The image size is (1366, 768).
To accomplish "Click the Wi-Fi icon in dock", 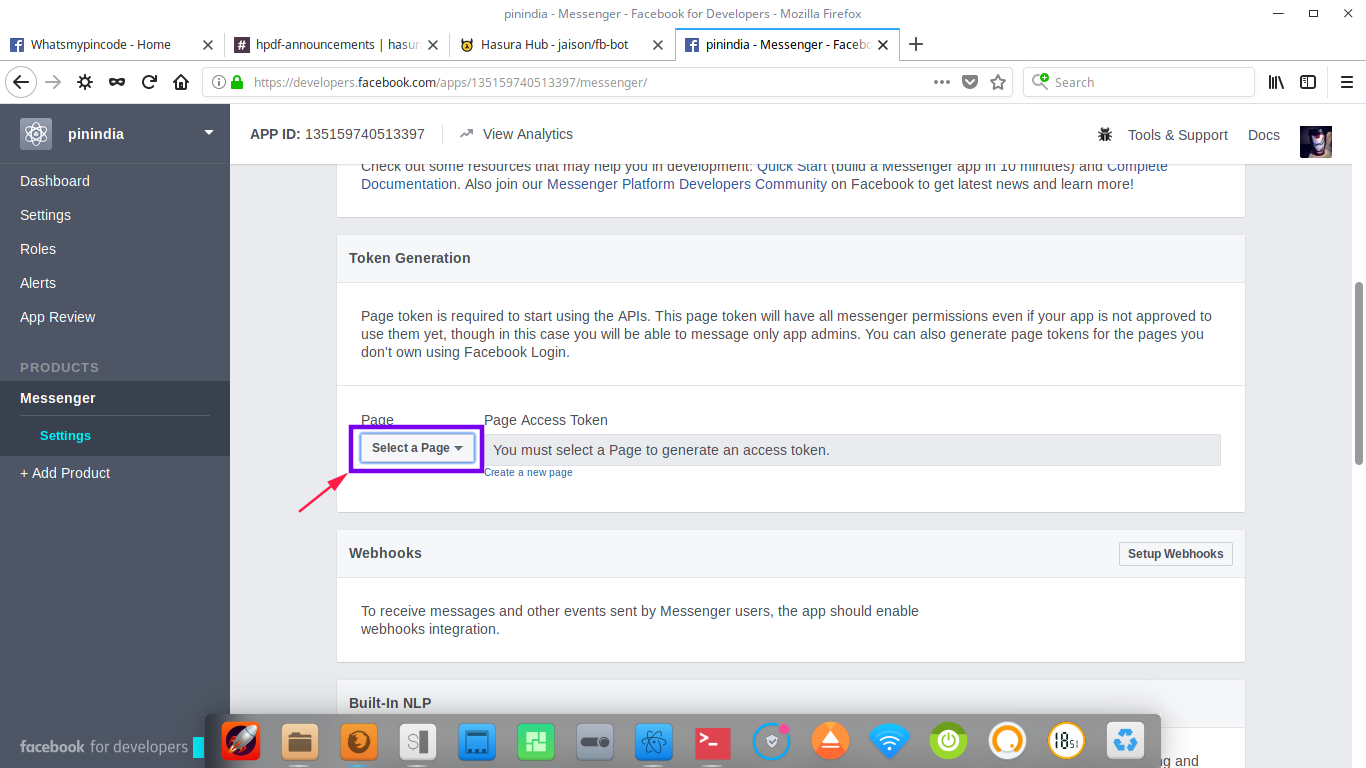I will [889, 741].
